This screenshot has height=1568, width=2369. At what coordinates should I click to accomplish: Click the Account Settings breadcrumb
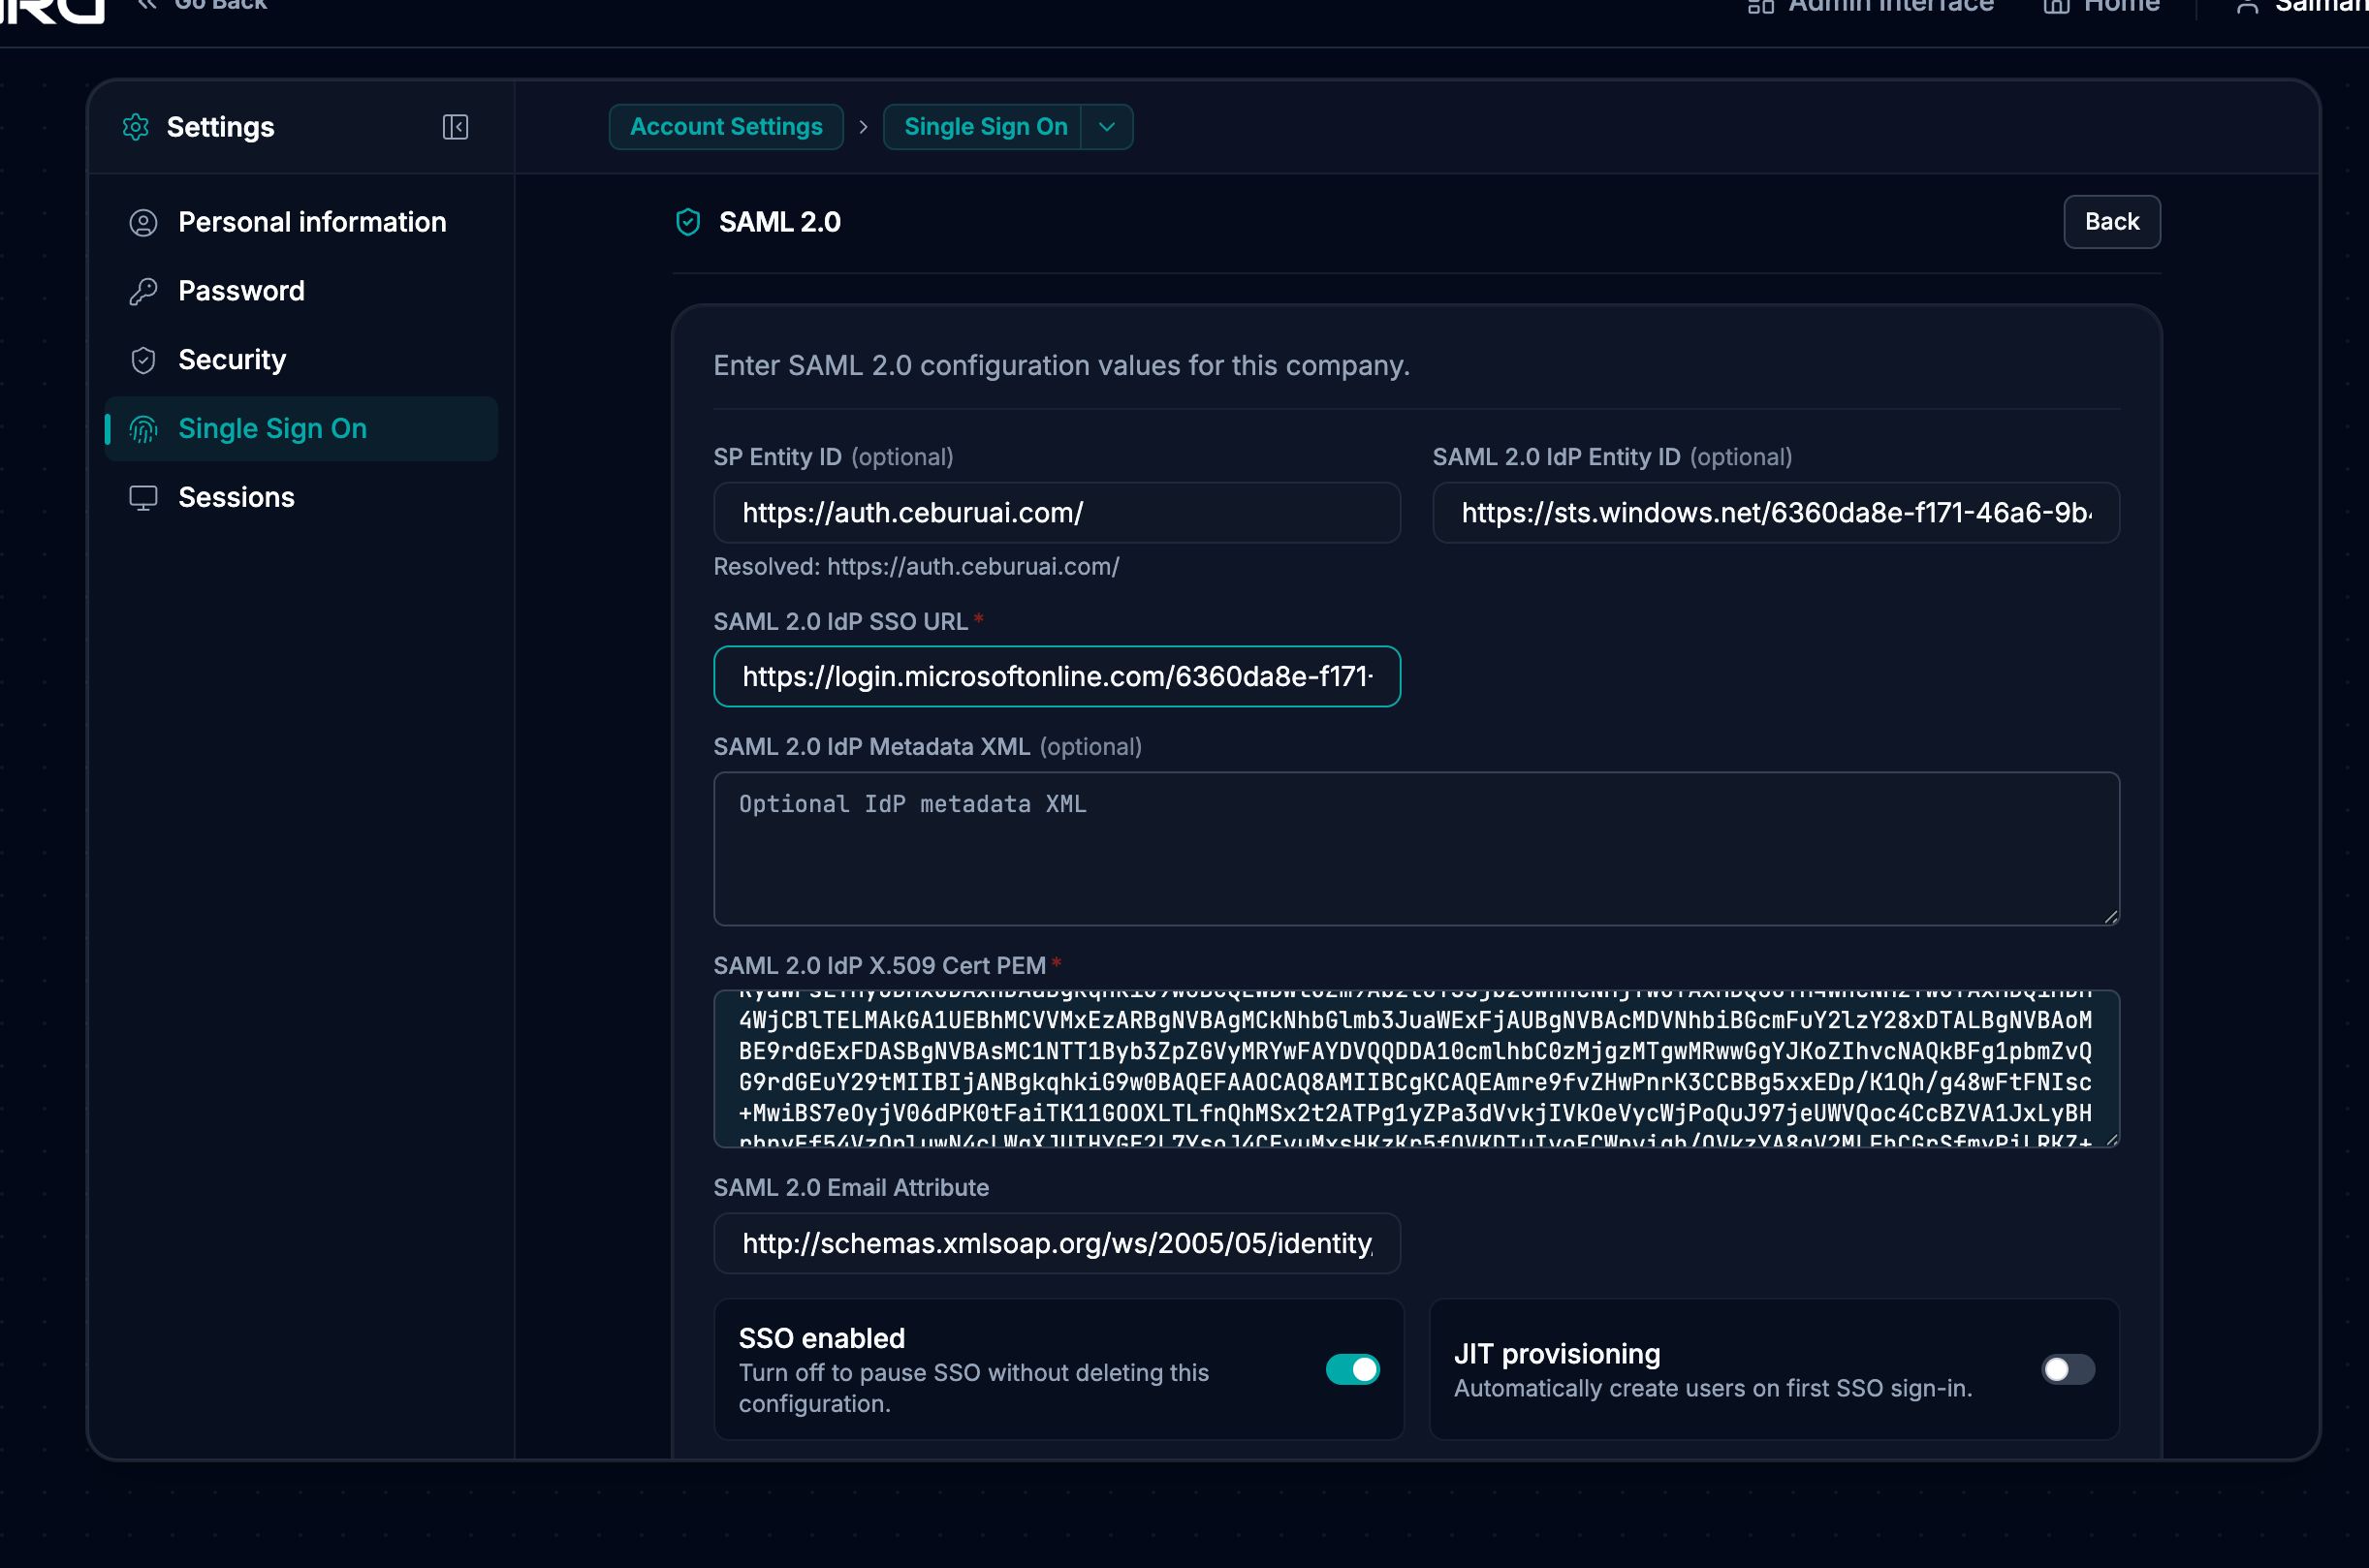(726, 127)
